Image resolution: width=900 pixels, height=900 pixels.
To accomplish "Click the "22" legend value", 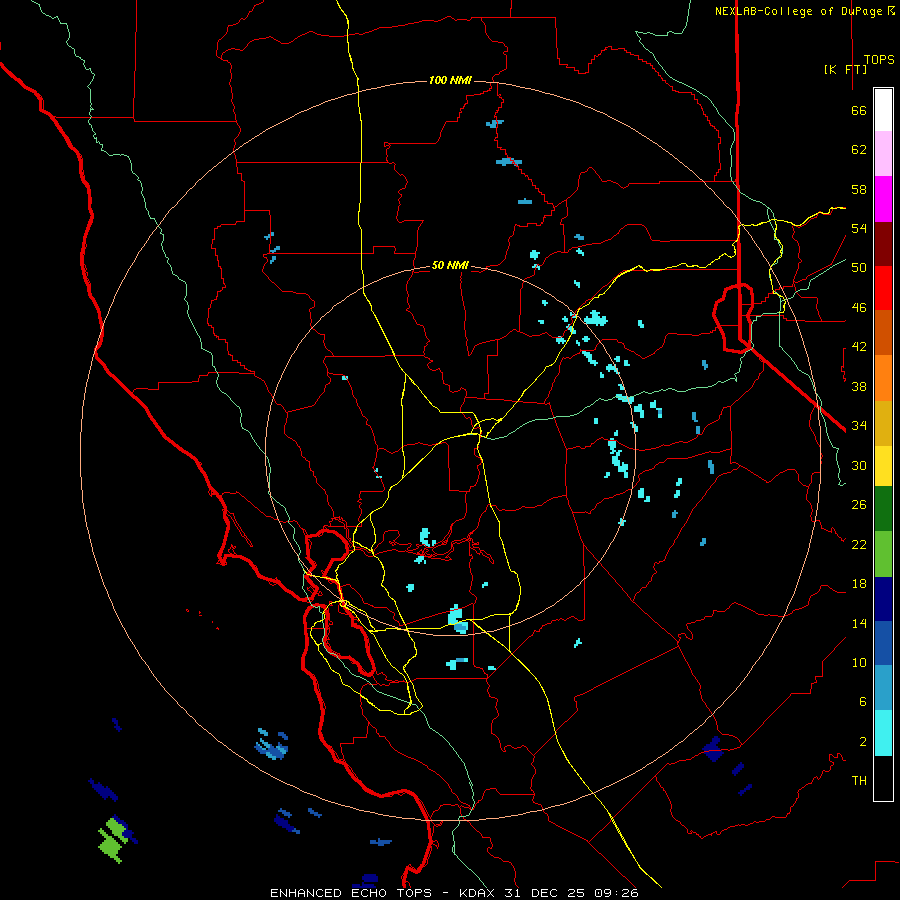I will pos(859,544).
